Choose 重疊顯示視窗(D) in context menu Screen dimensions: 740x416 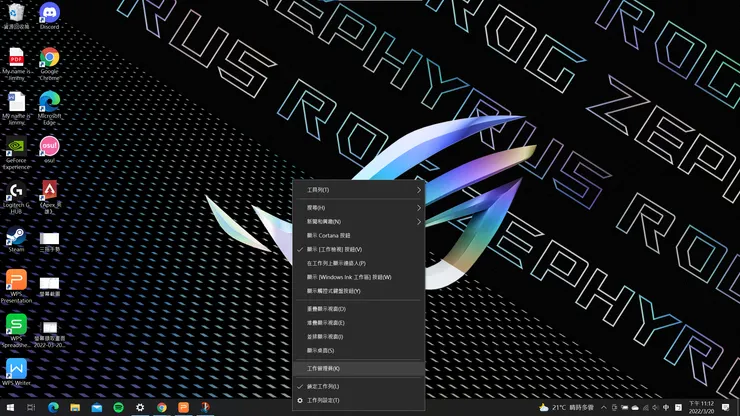point(359,309)
